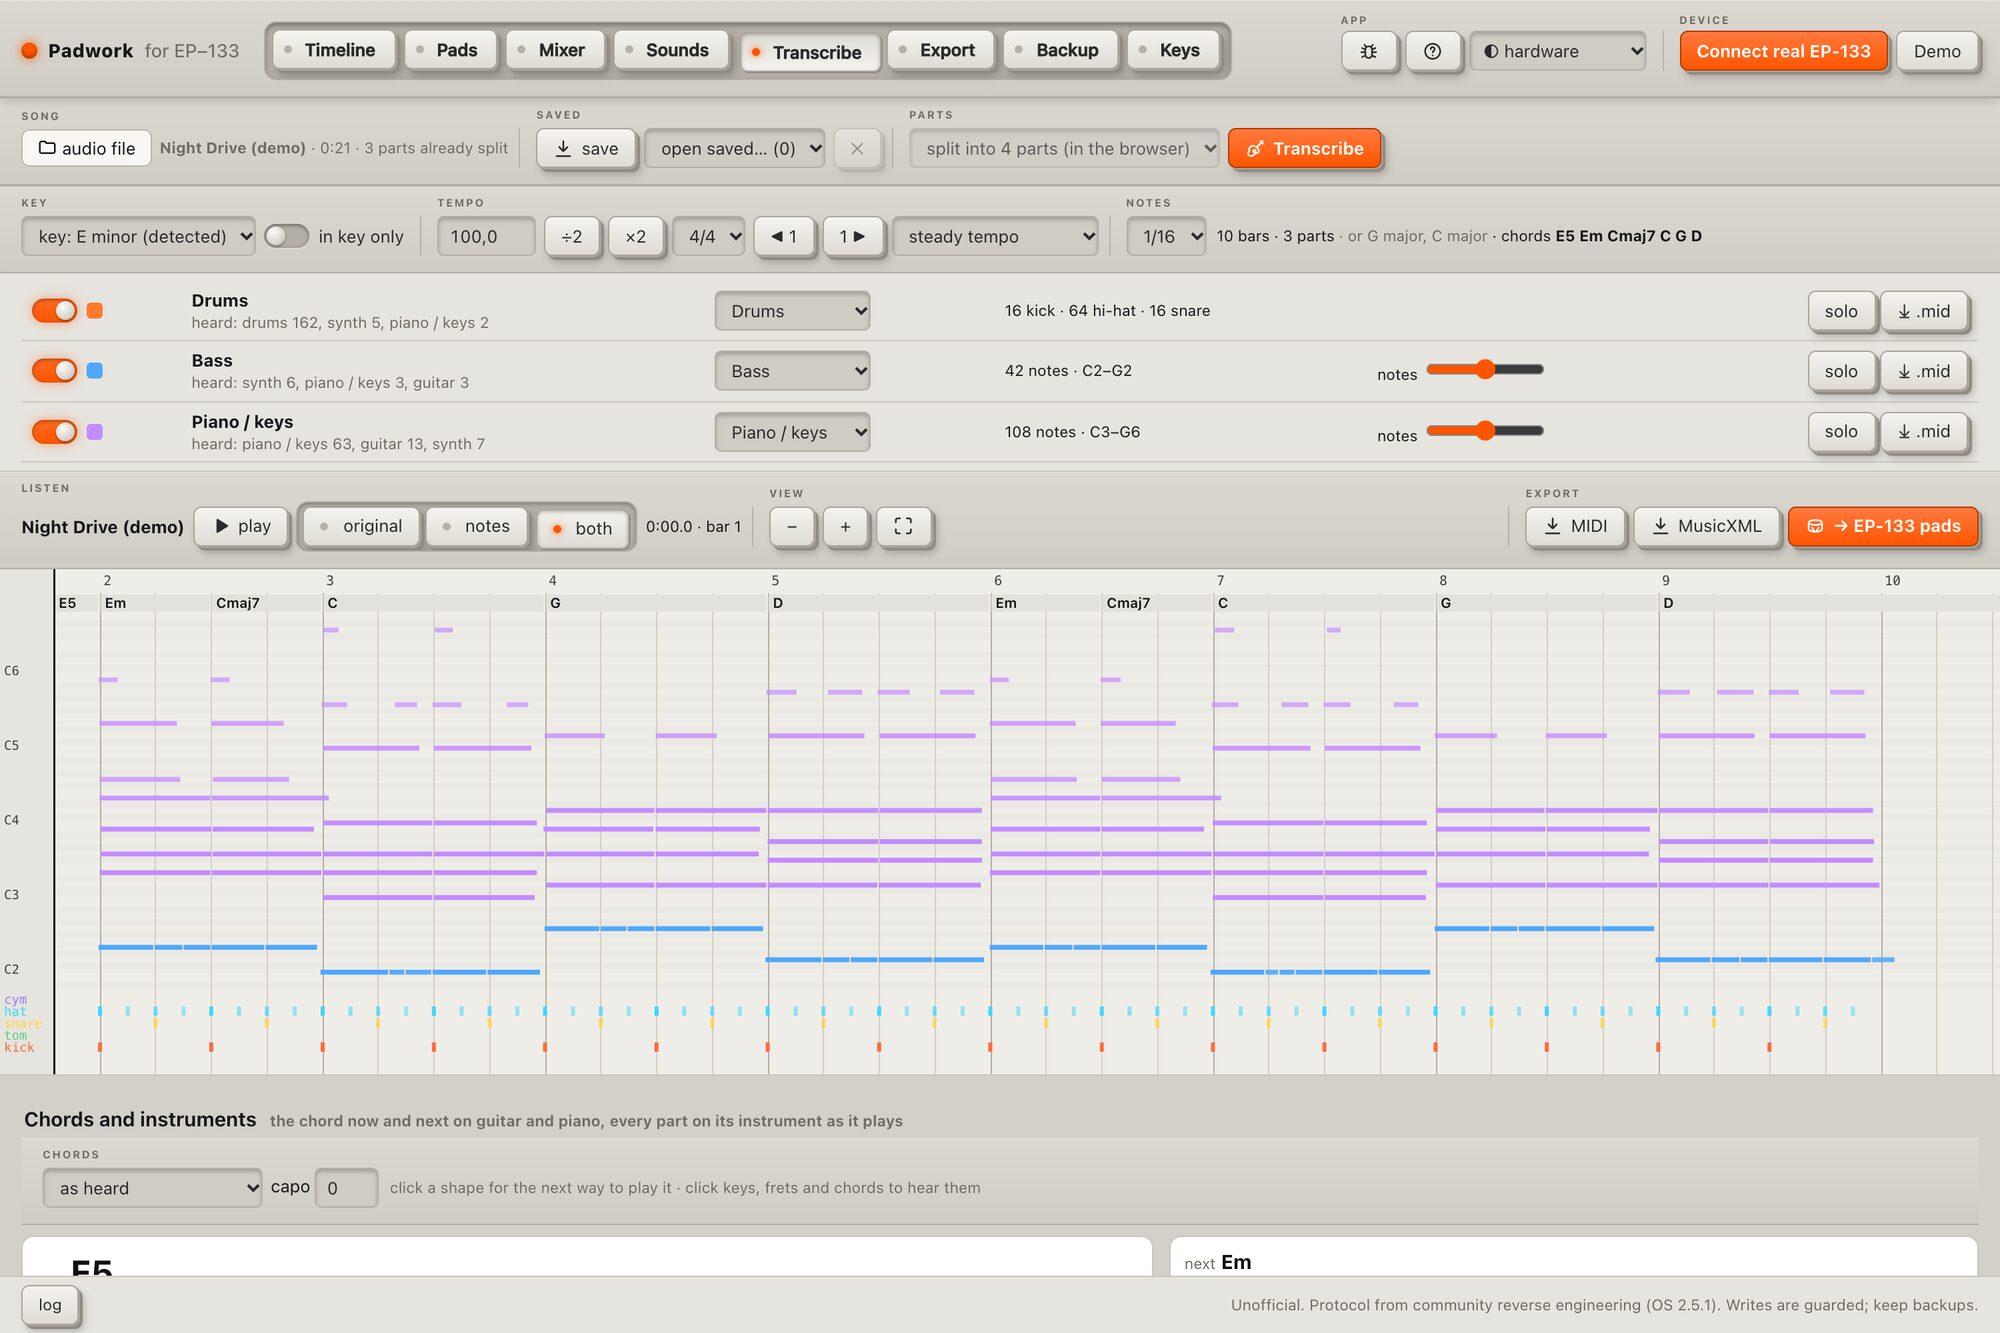Screen dimensions: 2000x1333
Task: Solo the Bass part
Action: coord(1840,371)
